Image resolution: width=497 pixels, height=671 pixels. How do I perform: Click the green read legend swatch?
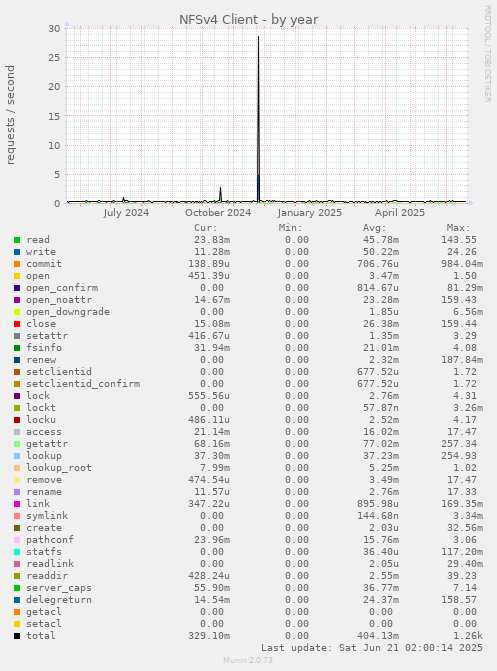pos(17,240)
